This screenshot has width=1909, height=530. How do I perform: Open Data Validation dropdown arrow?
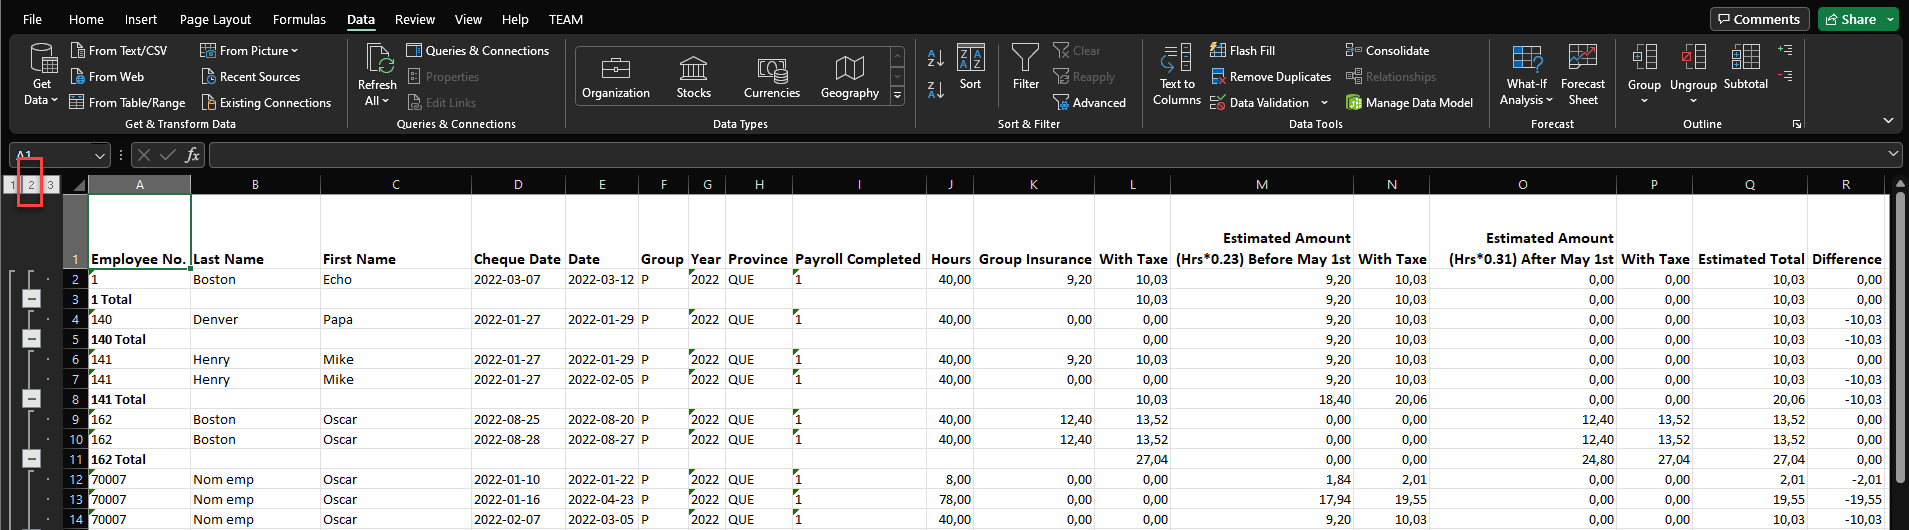tap(1325, 102)
